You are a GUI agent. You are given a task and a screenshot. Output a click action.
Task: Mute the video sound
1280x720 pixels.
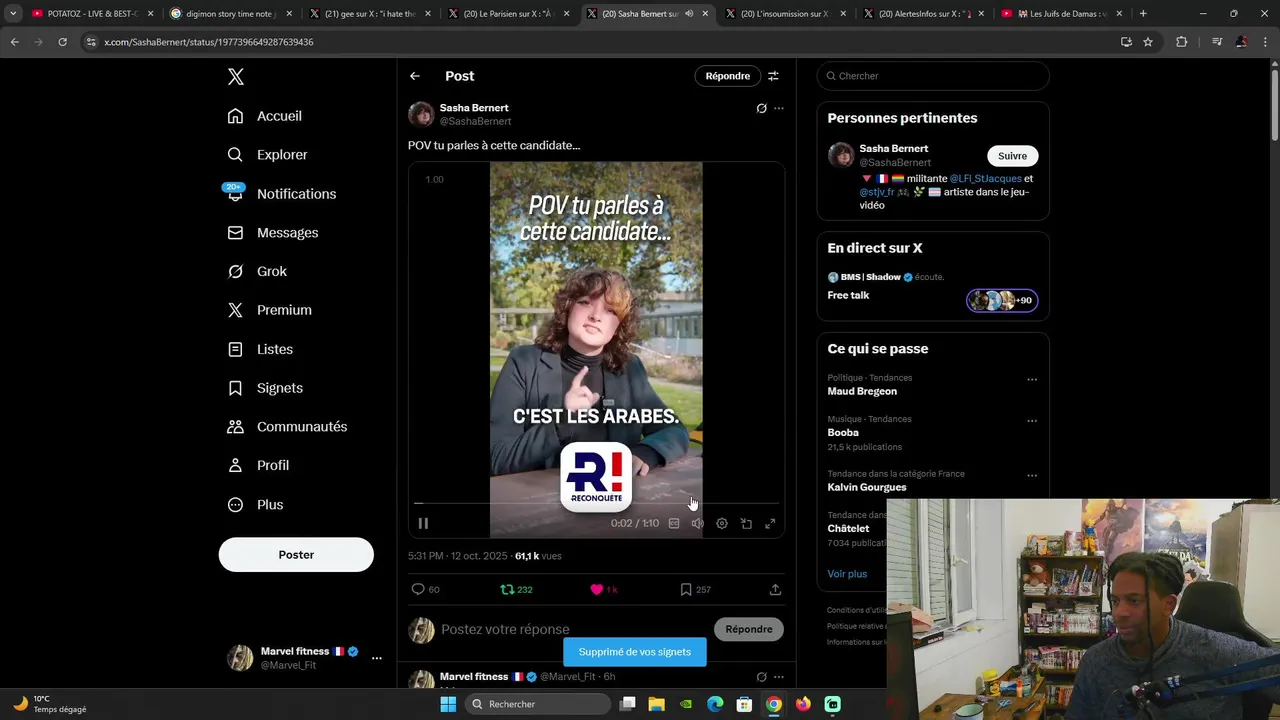pos(698,523)
